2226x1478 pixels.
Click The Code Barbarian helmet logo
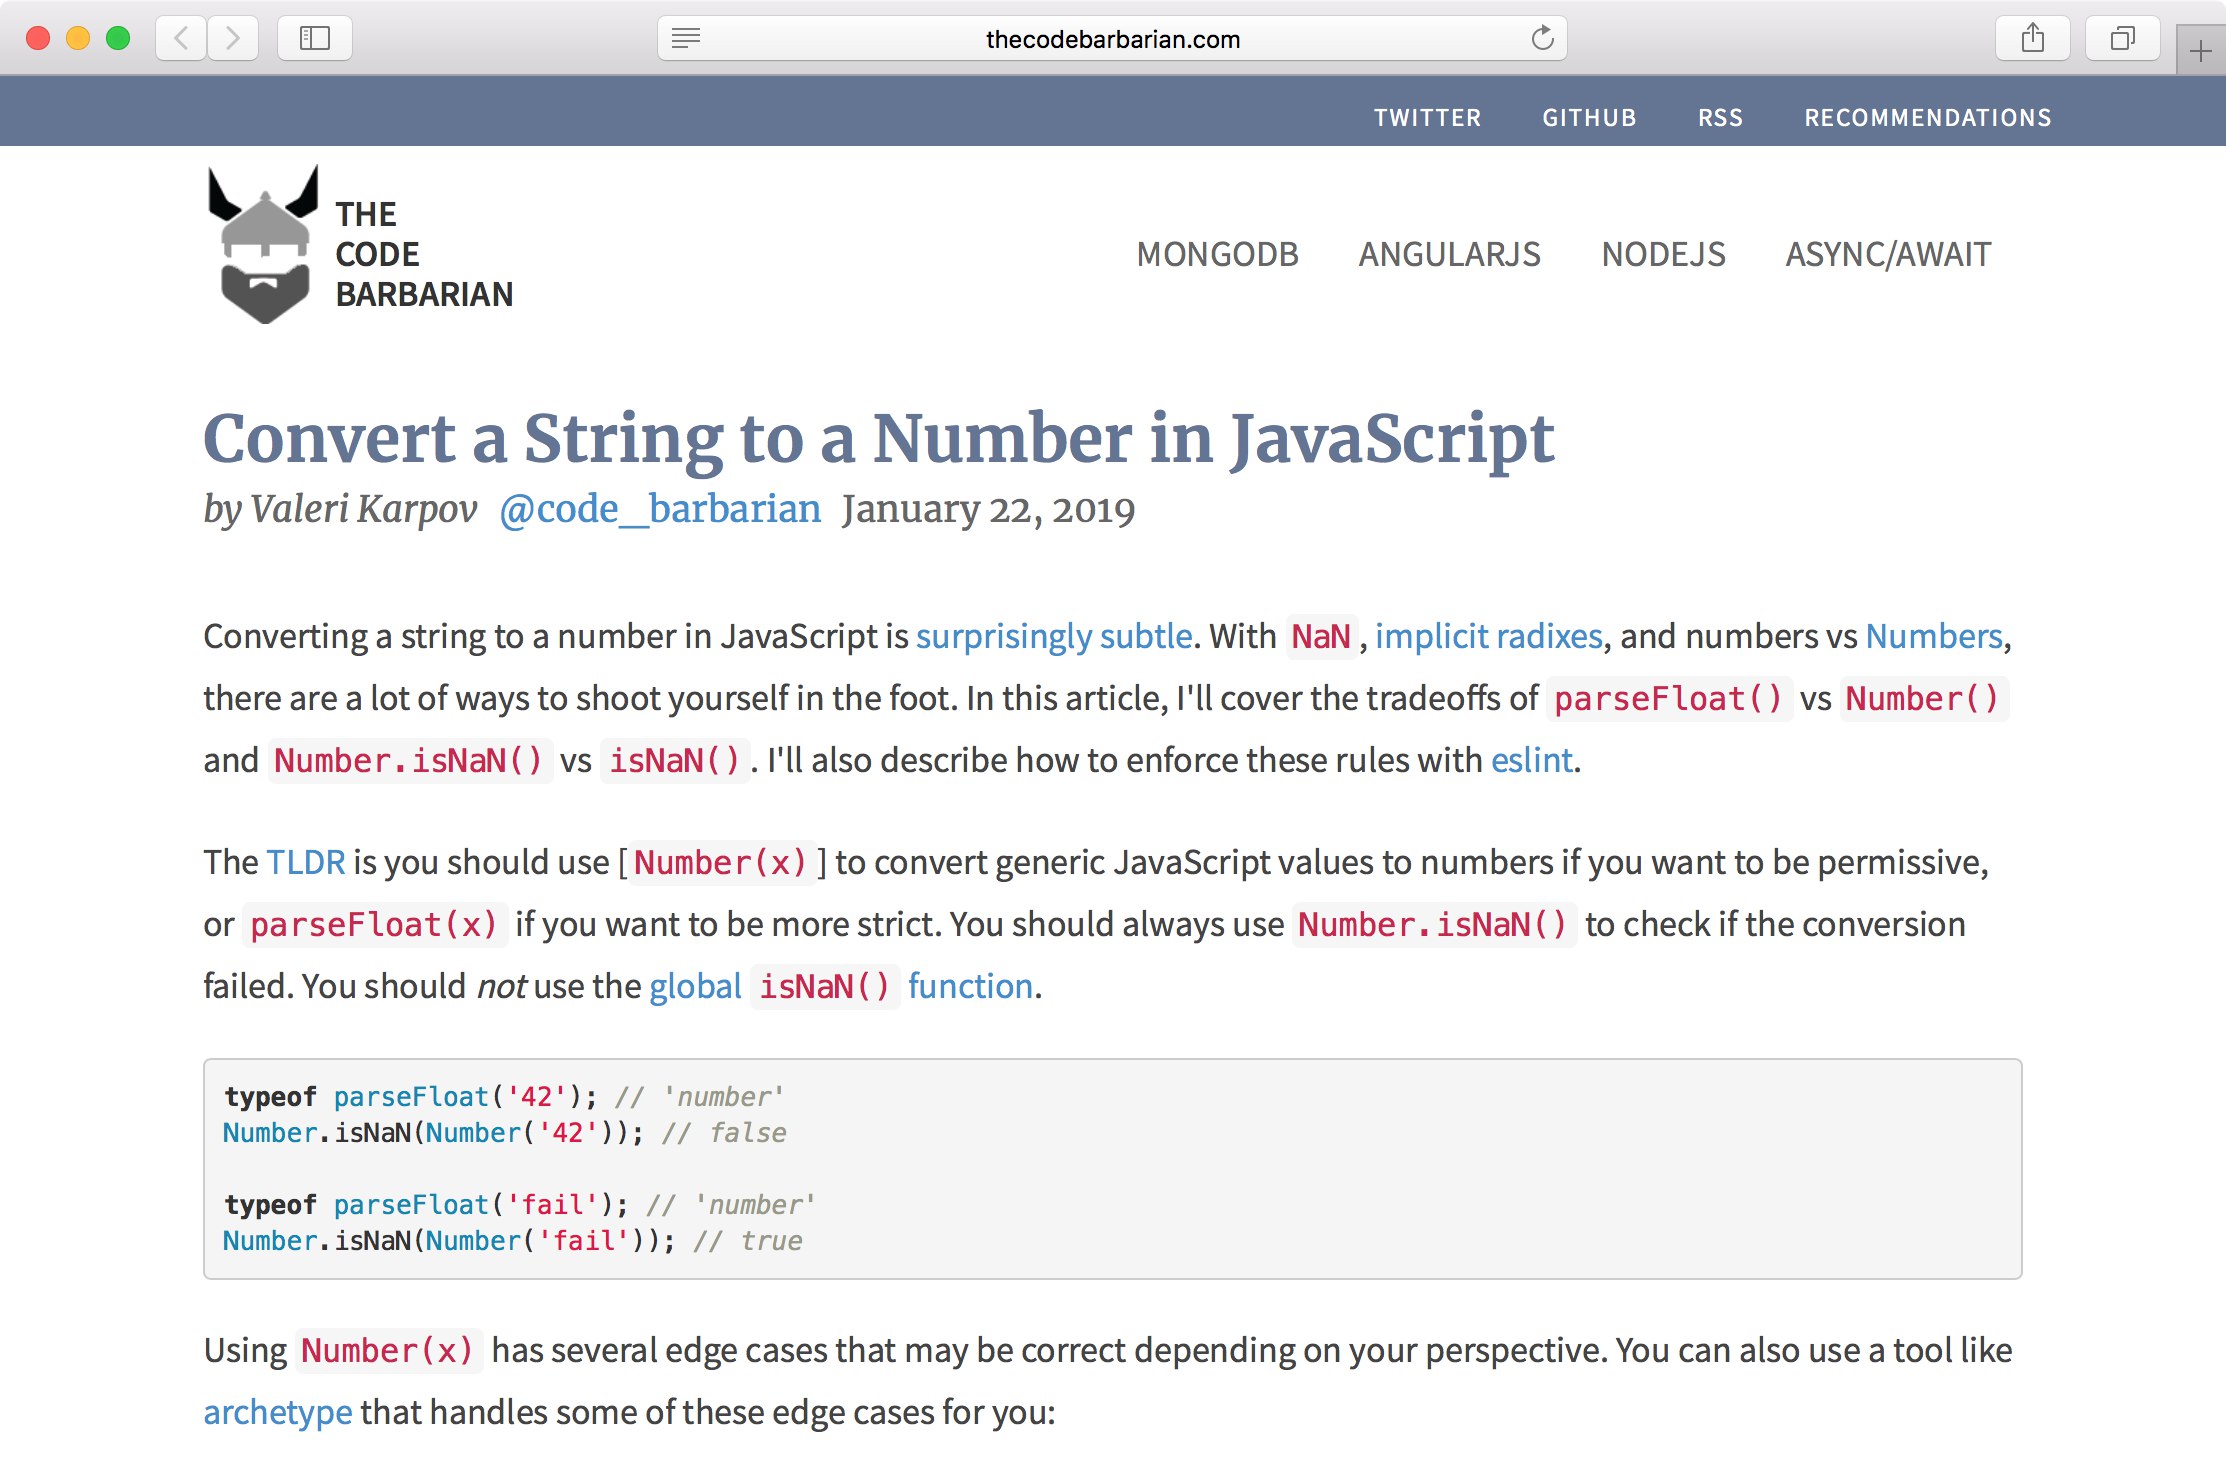point(264,245)
